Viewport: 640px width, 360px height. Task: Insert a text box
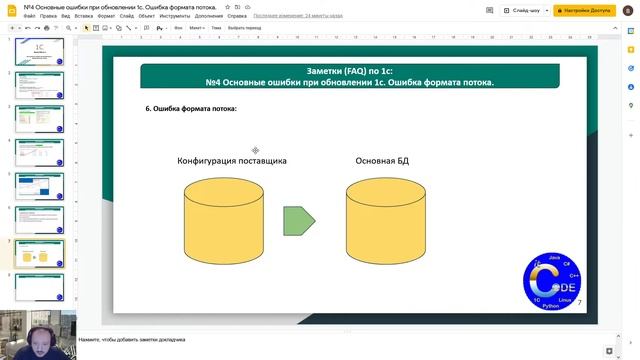coord(96,28)
